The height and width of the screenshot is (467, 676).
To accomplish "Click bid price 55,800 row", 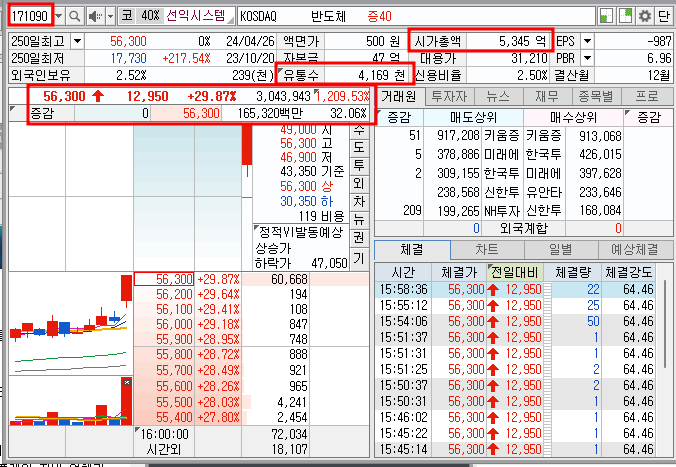I will click(x=164, y=354).
